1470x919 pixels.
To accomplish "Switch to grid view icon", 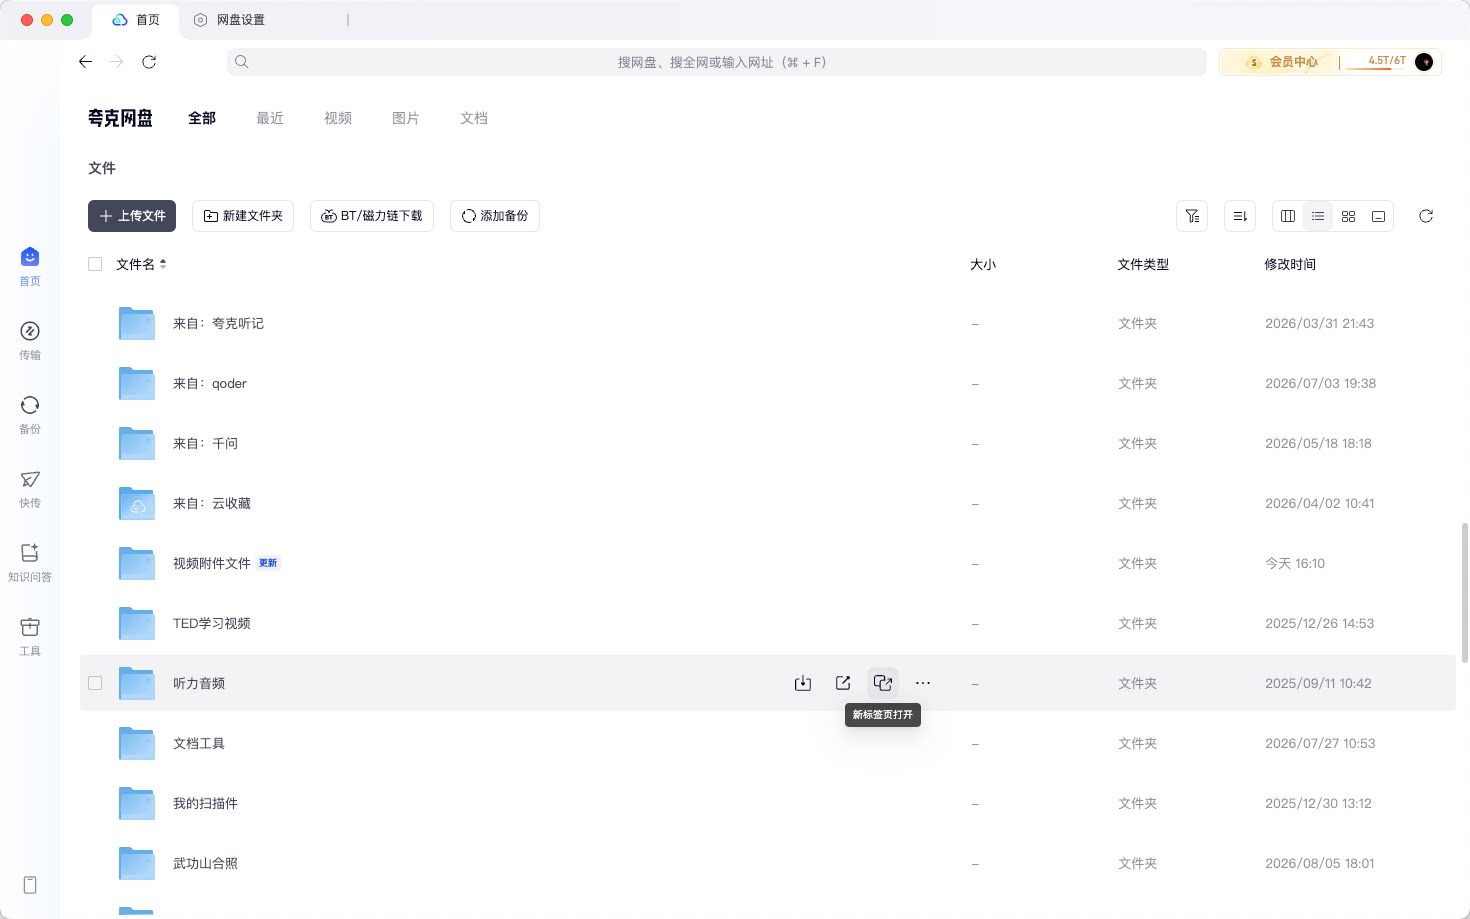I will [1348, 216].
